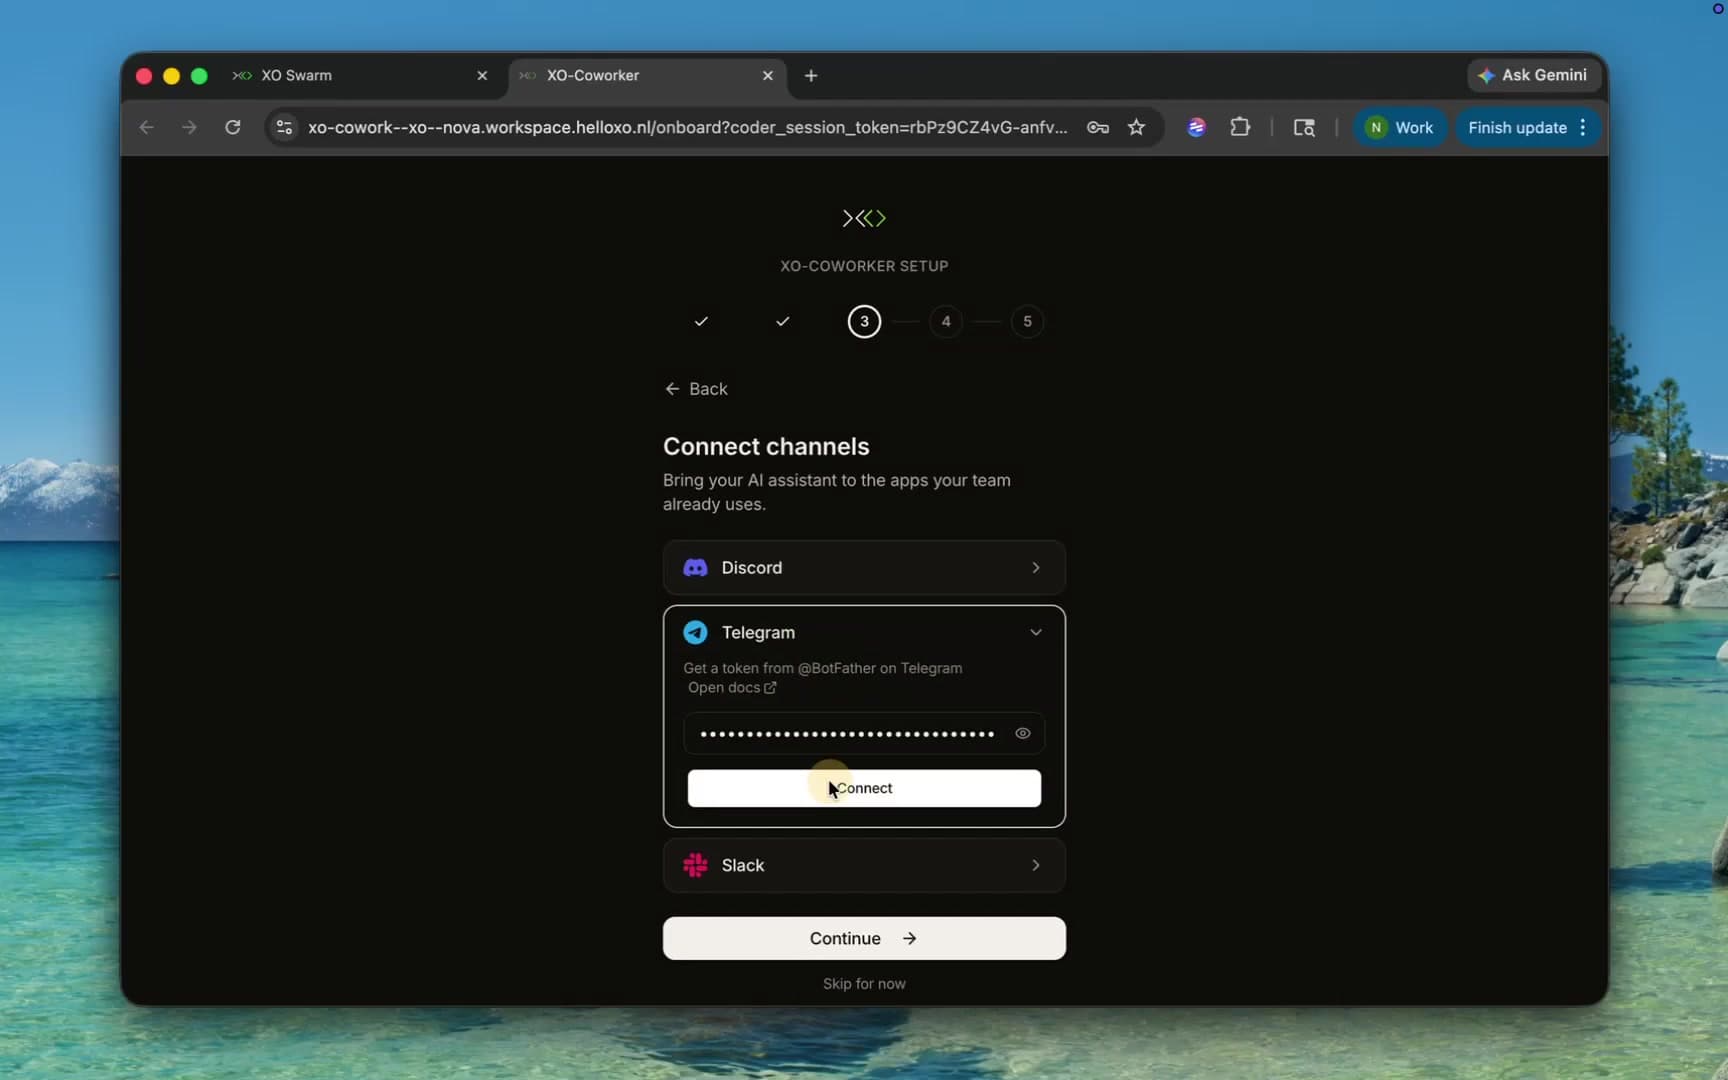Click the Connect channels heading
The height and width of the screenshot is (1080, 1728).
click(x=766, y=446)
